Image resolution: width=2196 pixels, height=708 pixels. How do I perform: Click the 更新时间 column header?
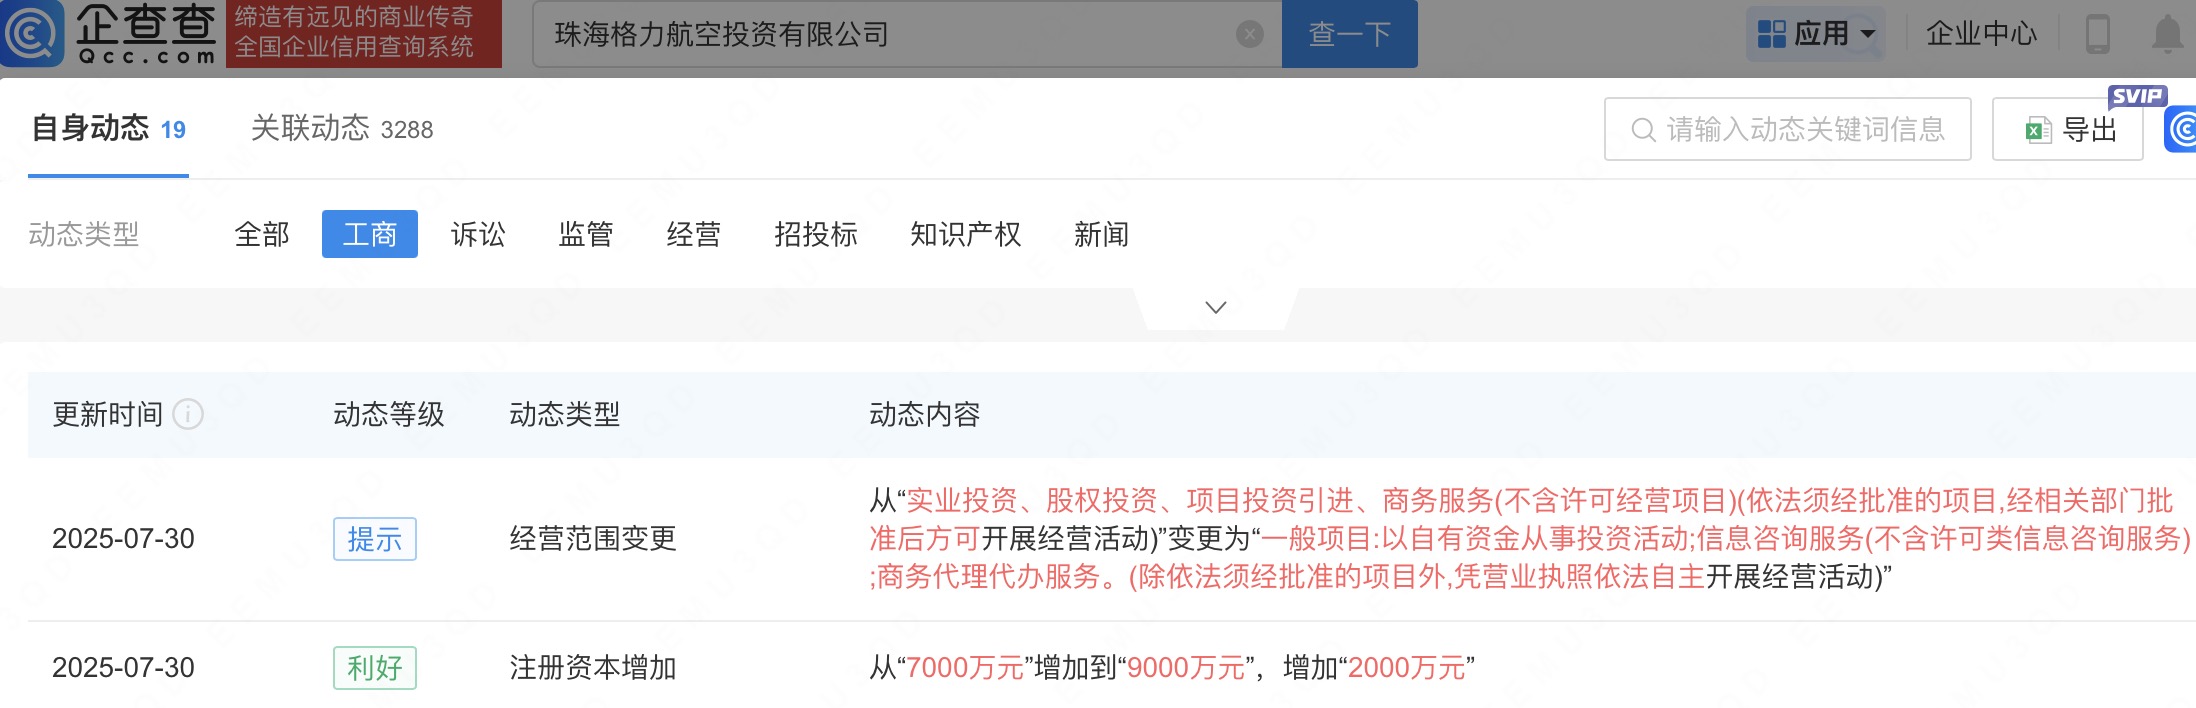[x=108, y=414]
